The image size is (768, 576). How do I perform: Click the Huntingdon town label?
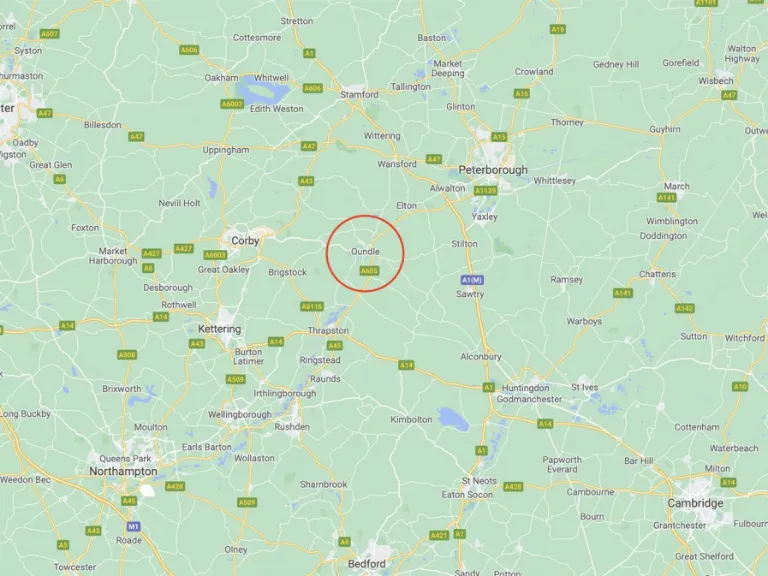tap(526, 388)
